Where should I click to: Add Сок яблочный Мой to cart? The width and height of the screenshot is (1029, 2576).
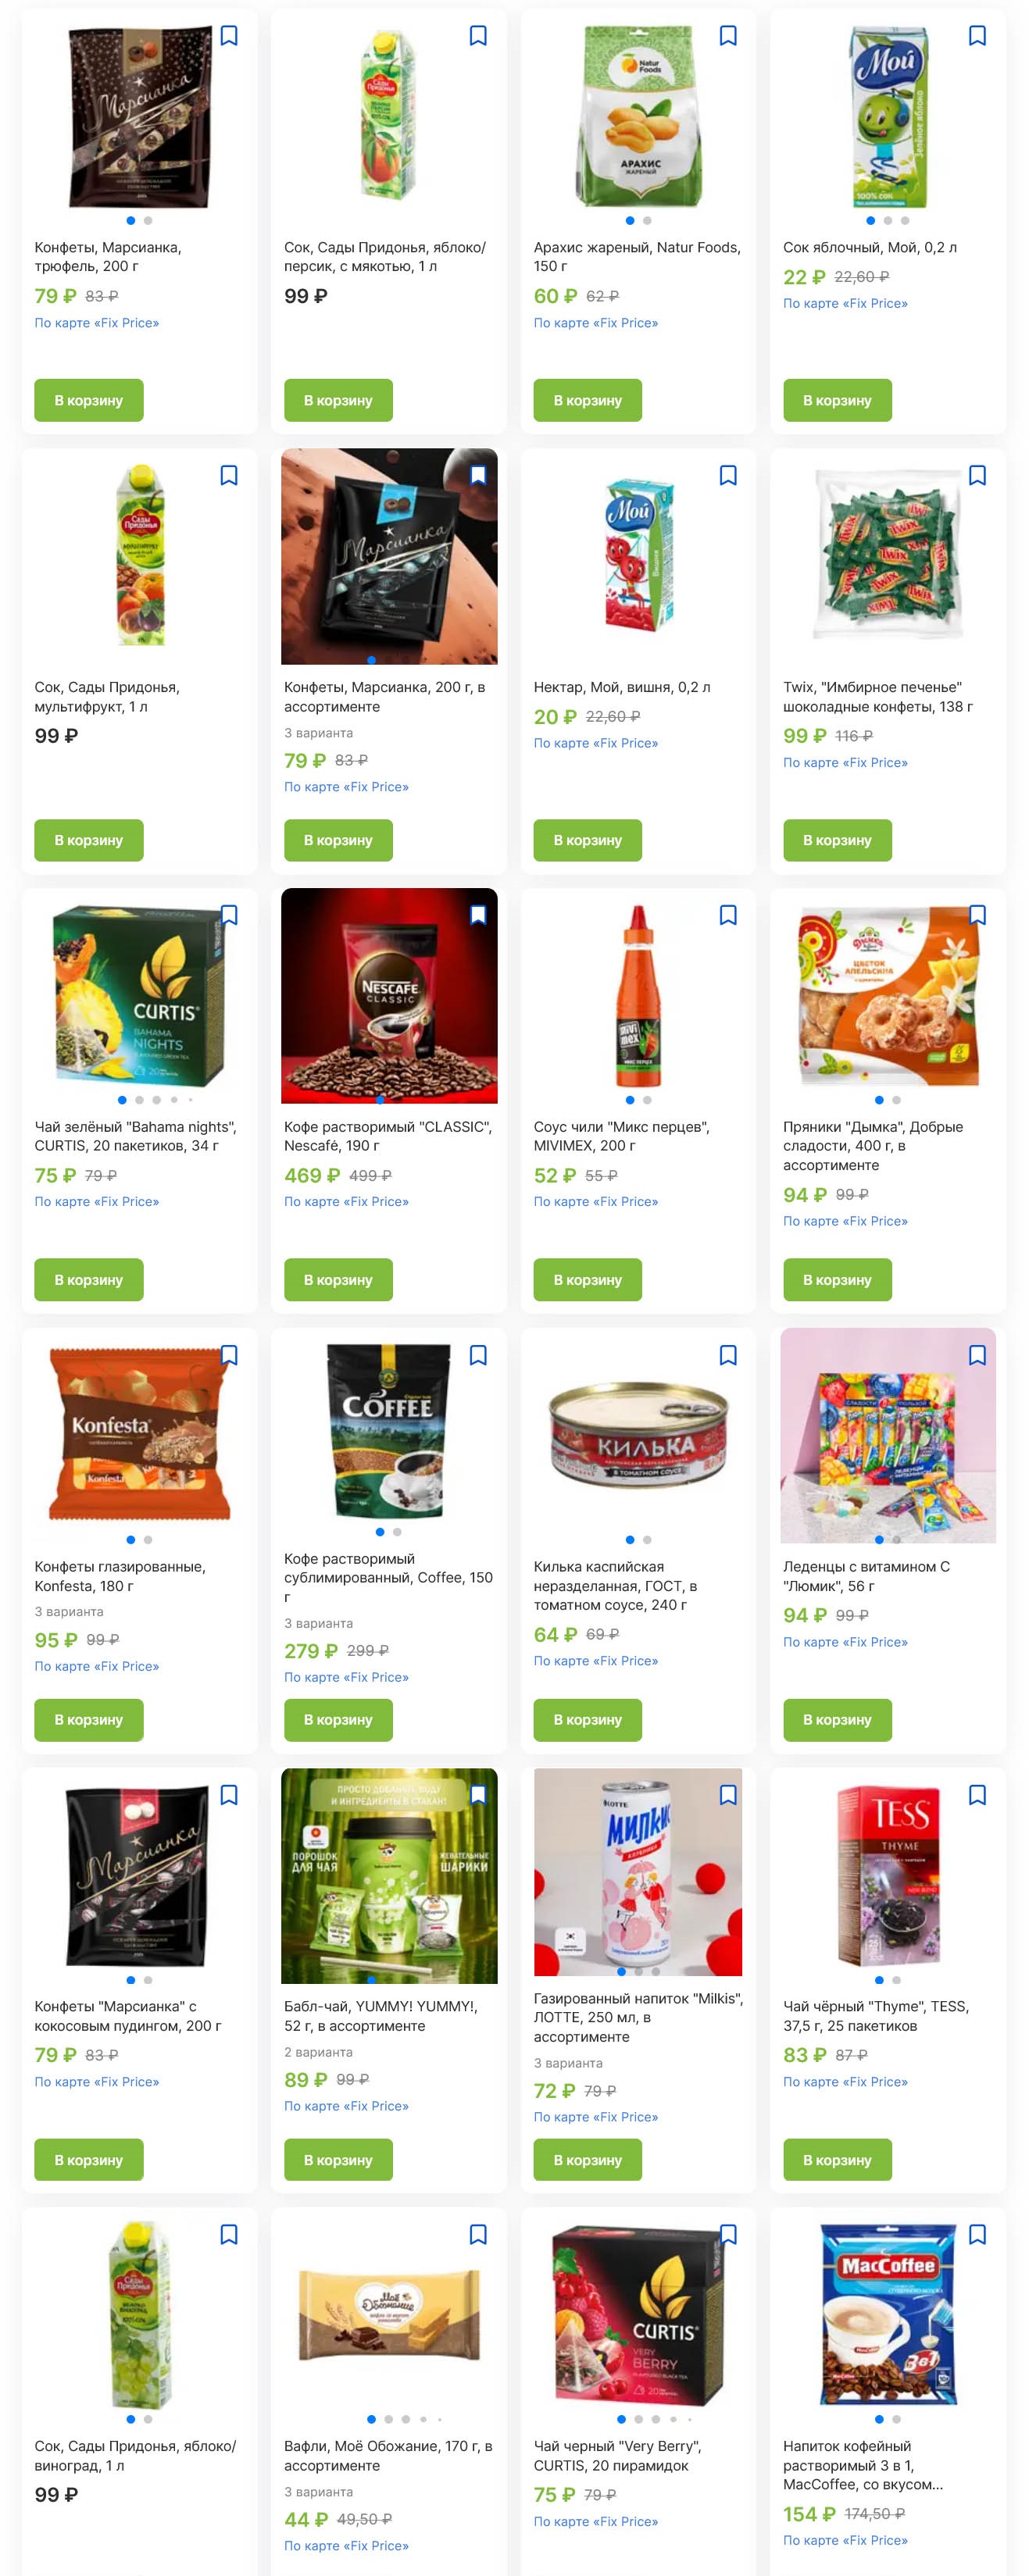837,400
